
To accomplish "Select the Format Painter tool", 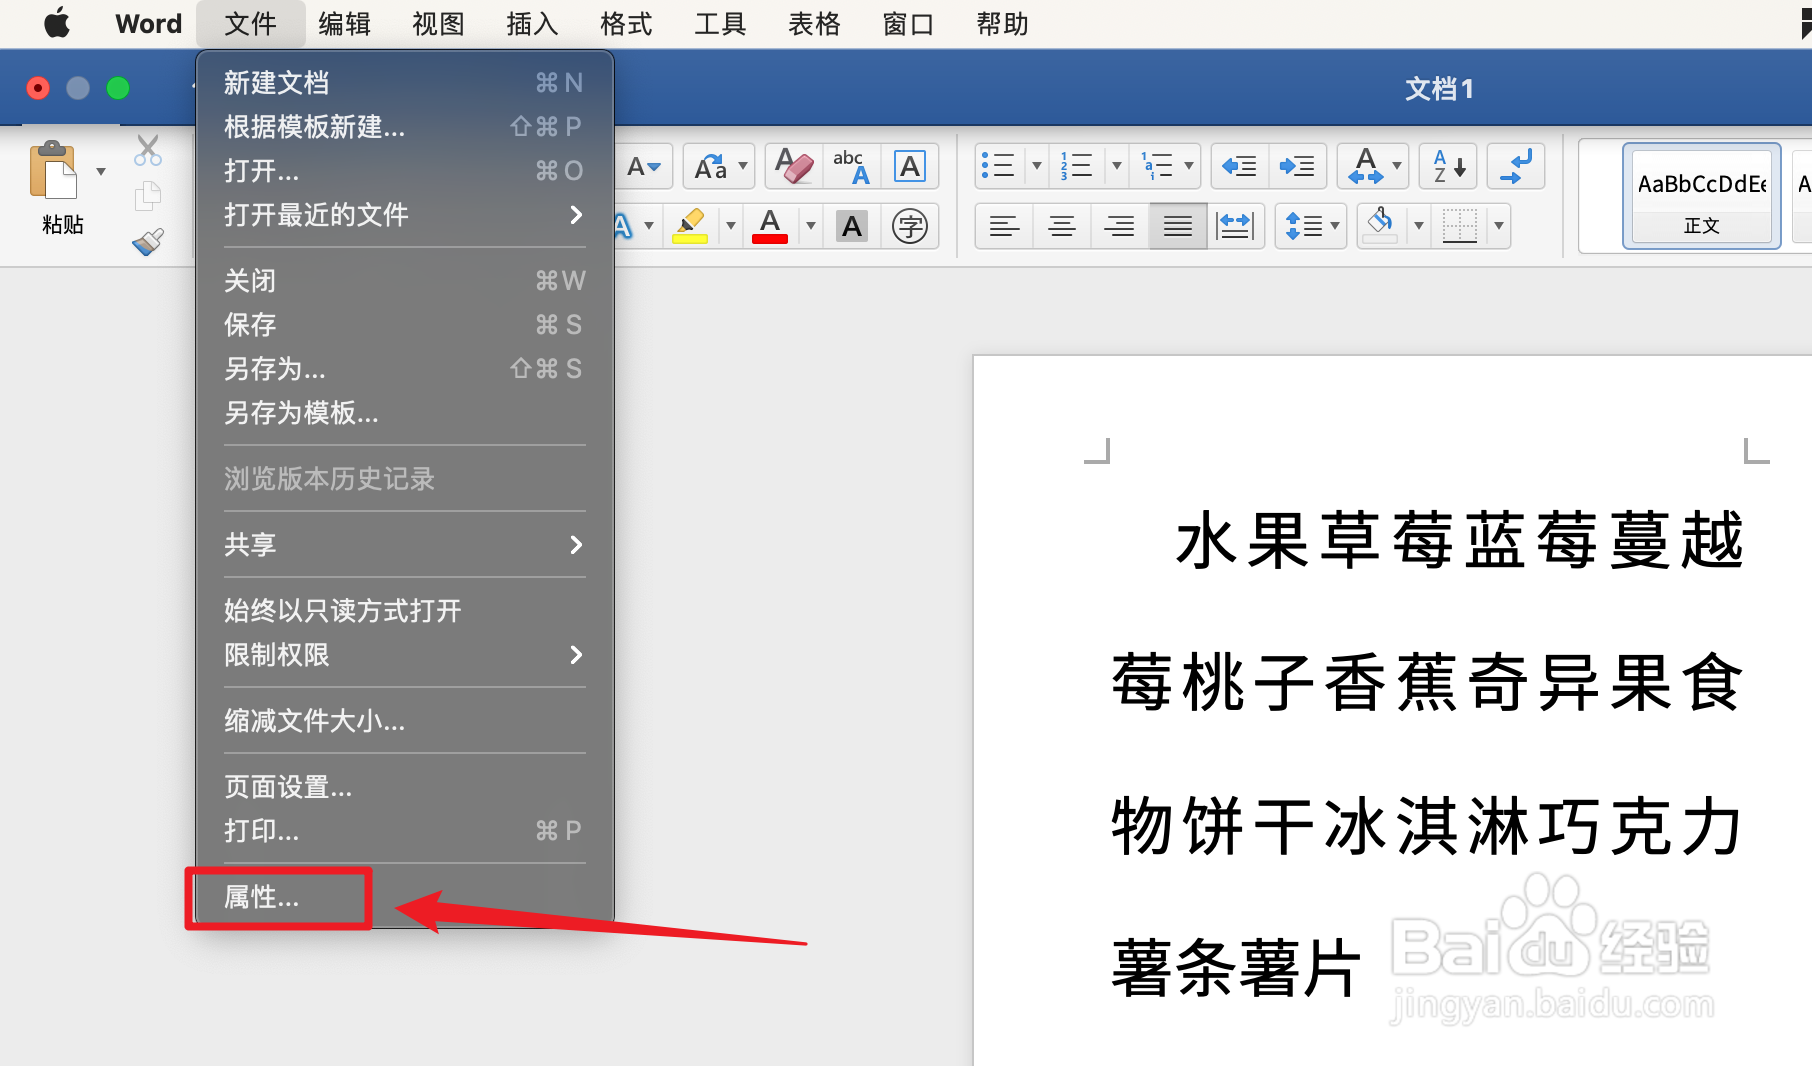I will click(148, 241).
